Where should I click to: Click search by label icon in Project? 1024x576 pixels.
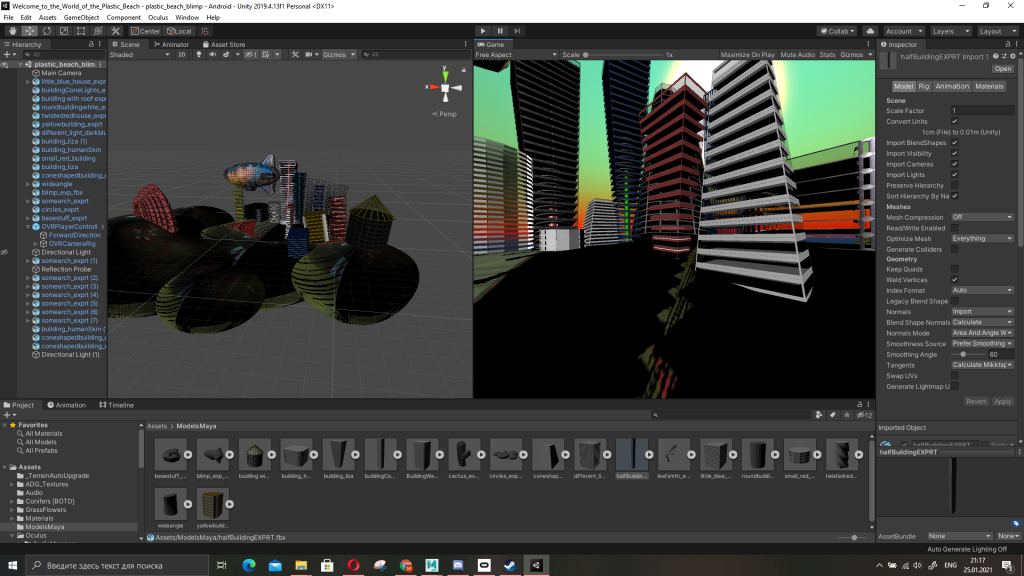click(833, 415)
